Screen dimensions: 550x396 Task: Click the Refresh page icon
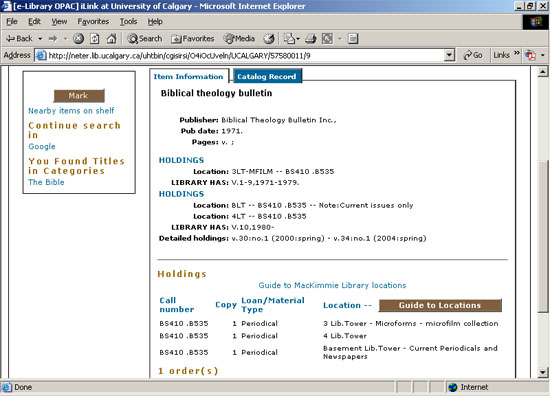point(95,39)
